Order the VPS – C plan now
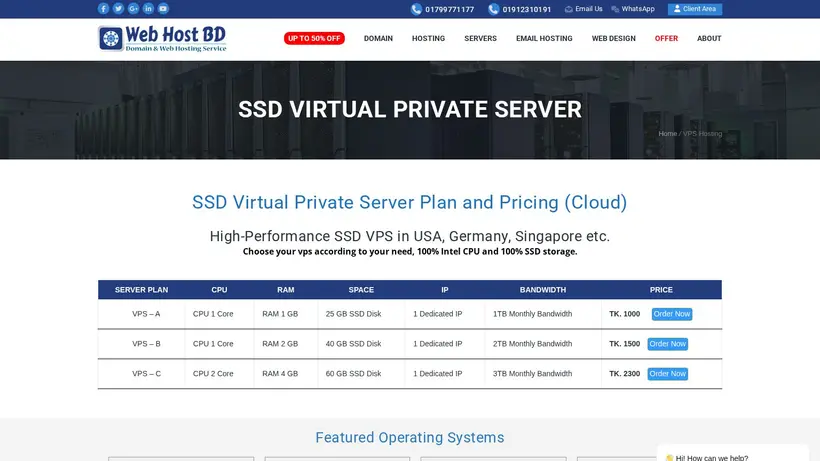Viewport: 820px width, 461px height. 668,374
